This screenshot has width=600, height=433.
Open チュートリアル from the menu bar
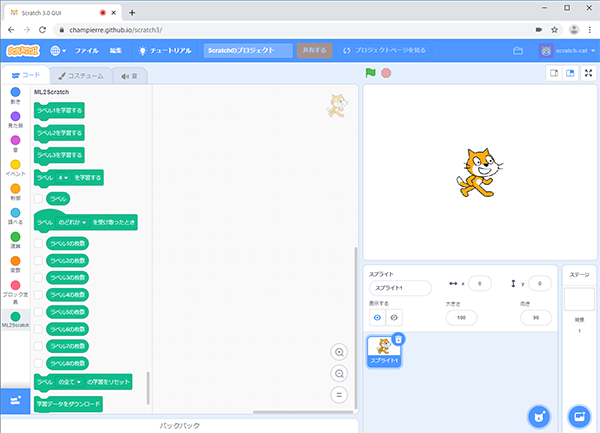tap(165, 50)
